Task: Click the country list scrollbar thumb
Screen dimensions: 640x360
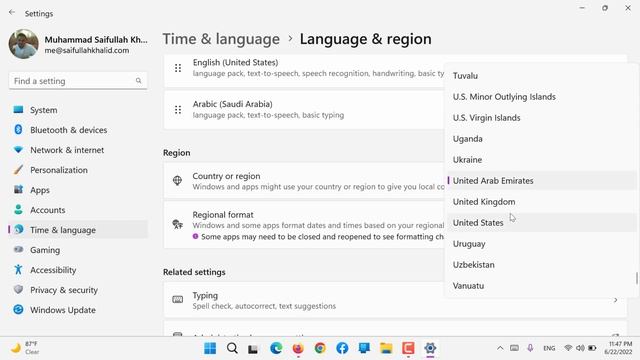Action: click(636, 278)
